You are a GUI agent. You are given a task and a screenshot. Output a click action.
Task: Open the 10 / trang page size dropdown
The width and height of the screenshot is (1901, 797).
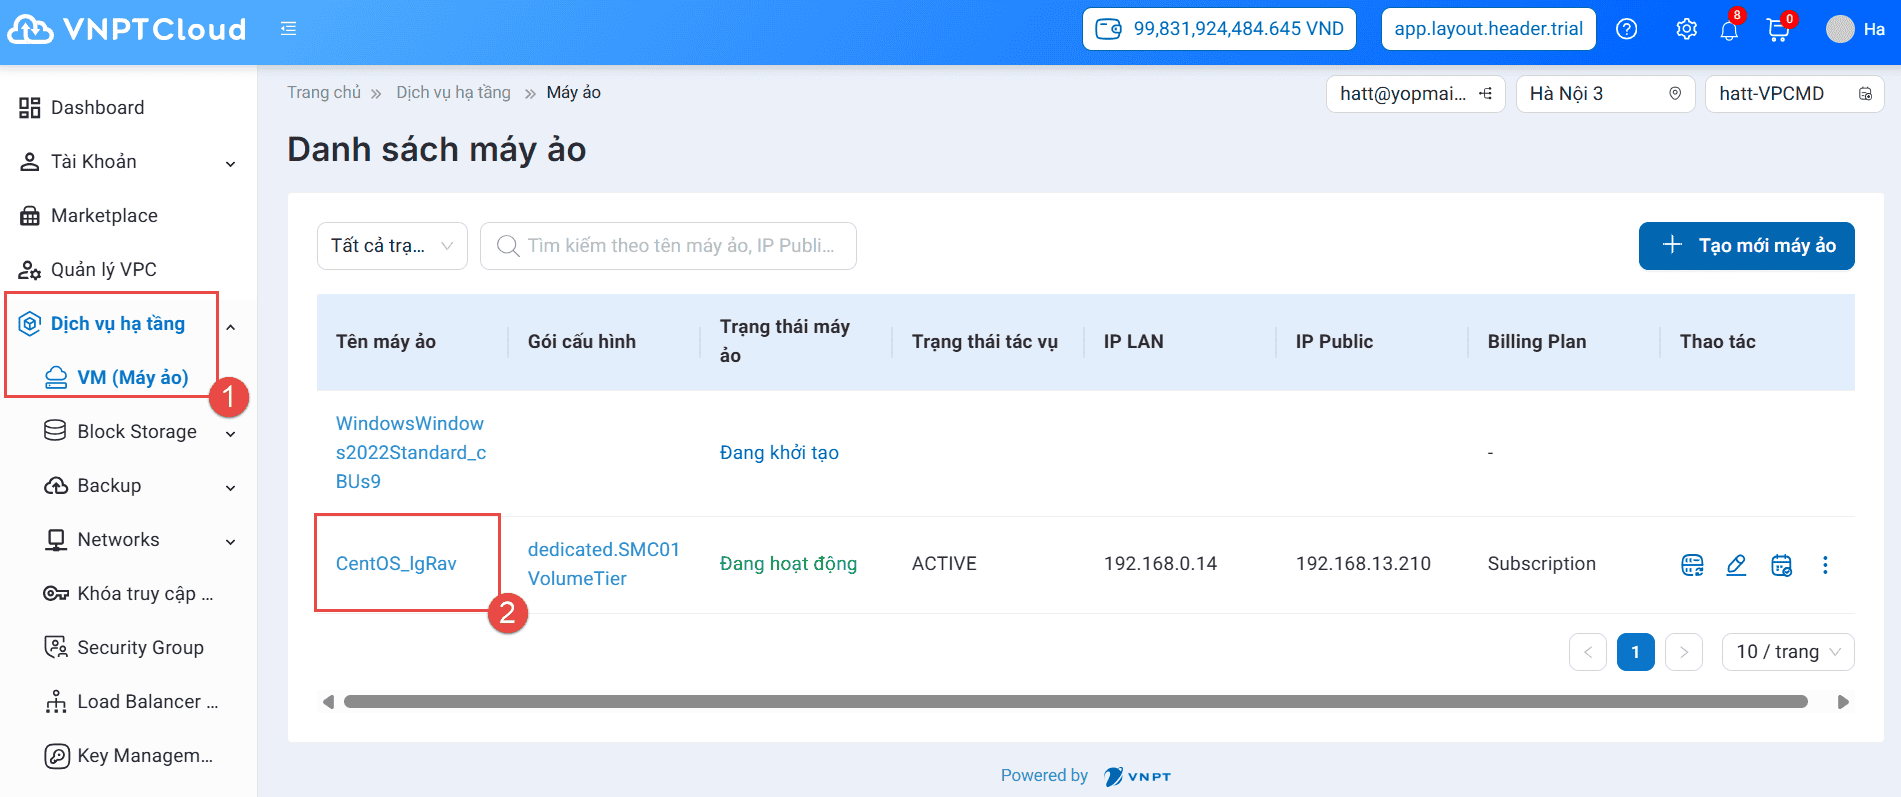pos(1787,652)
